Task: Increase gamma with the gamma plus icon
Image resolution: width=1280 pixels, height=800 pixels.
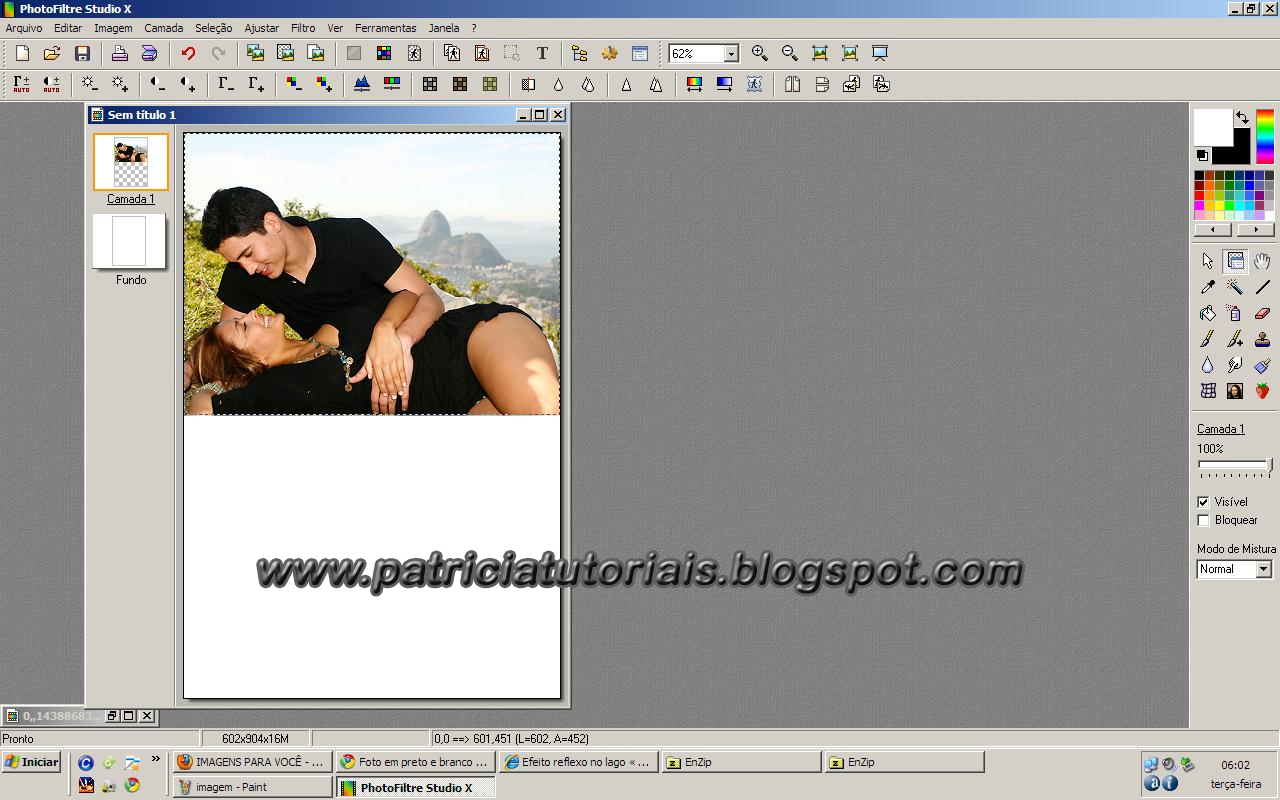Action: (256, 84)
